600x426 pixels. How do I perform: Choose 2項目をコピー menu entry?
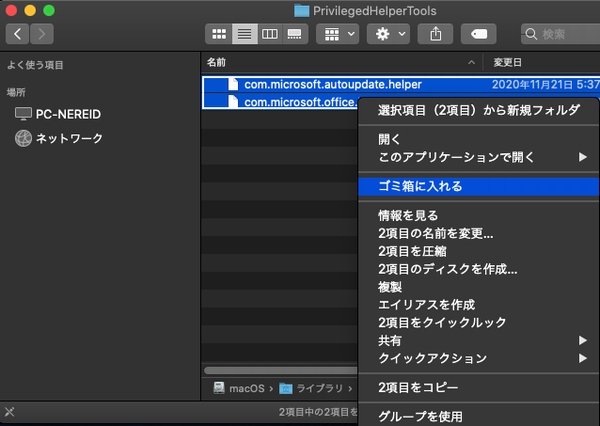[x=479, y=387]
